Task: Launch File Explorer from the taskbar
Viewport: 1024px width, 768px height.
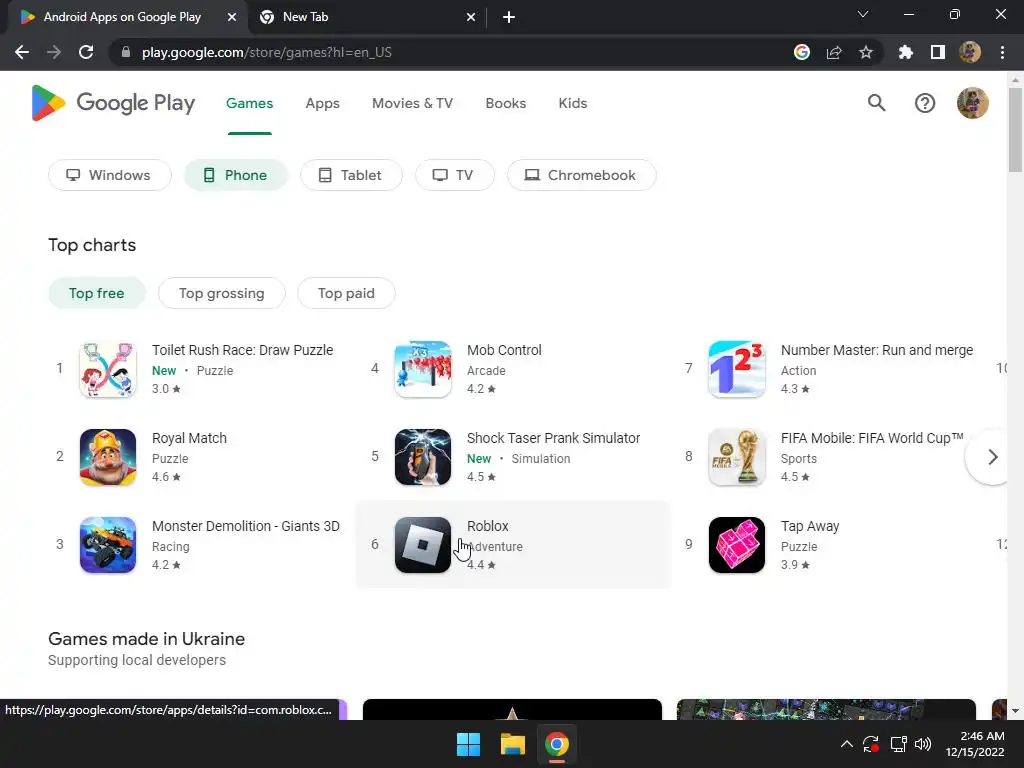Action: [x=513, y=744]
